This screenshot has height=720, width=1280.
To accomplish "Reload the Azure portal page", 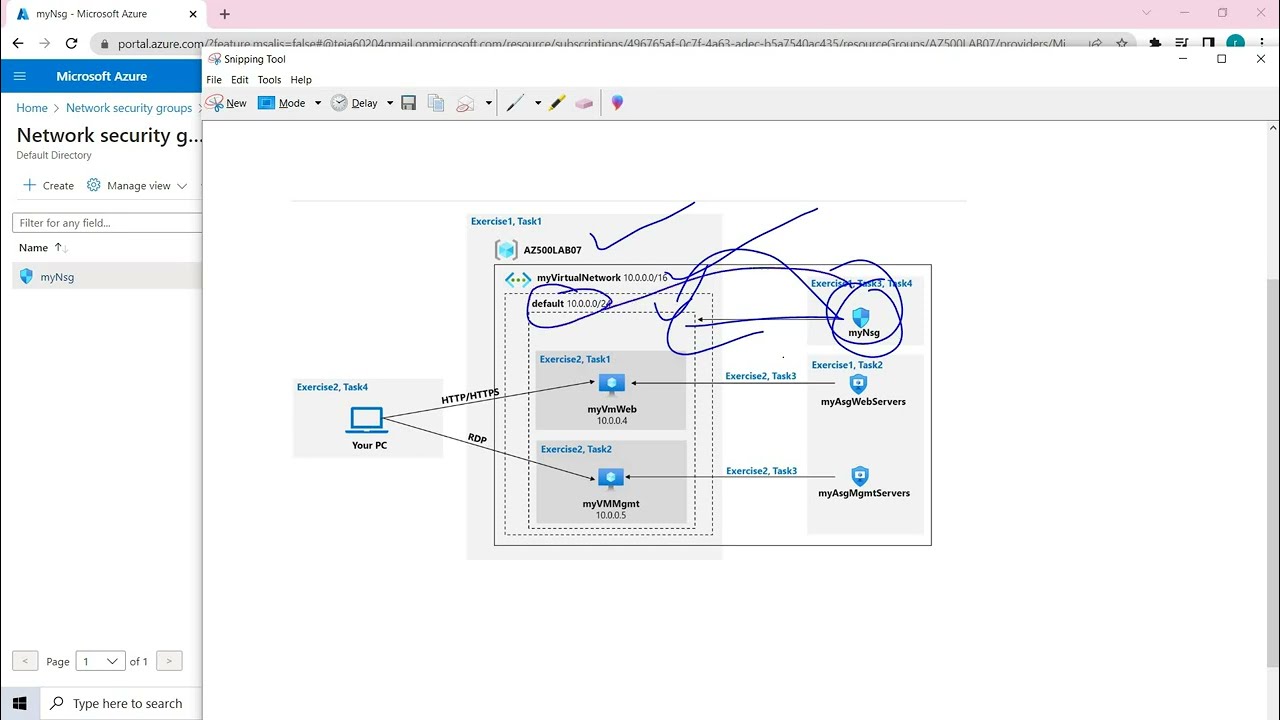I will click(71, 43).
